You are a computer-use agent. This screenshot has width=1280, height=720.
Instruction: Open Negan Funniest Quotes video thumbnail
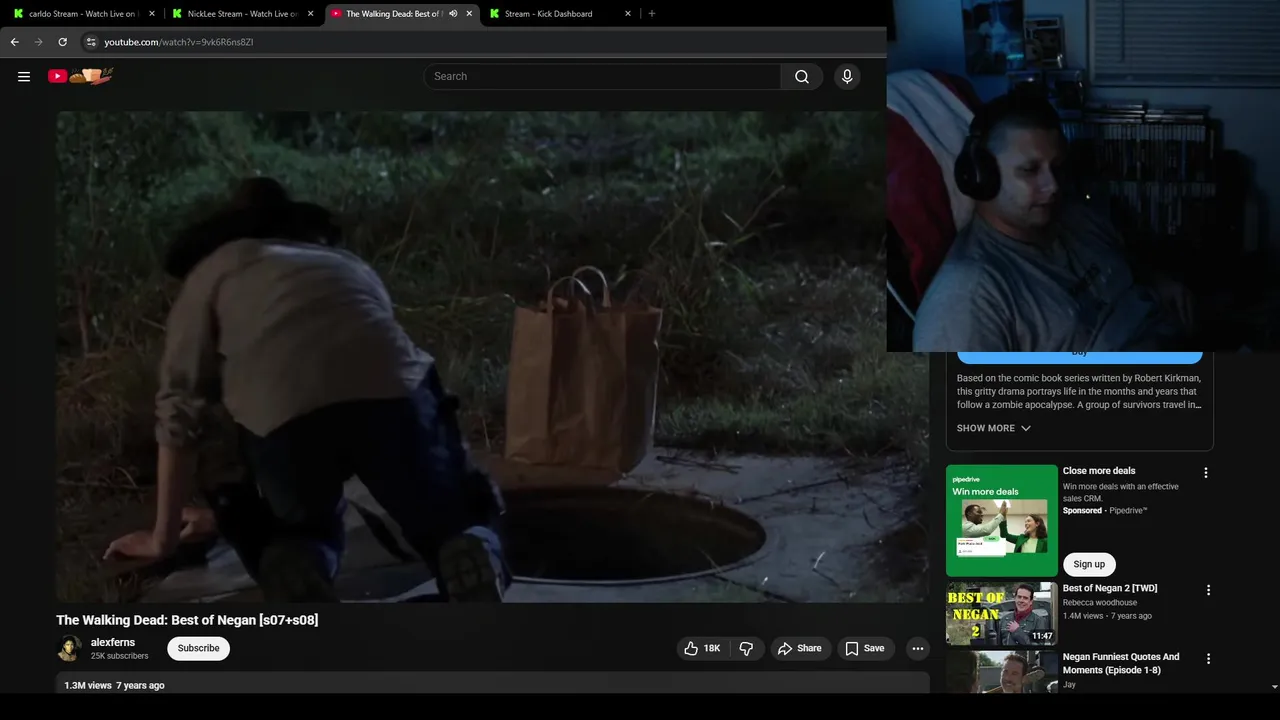[1002, 673]
